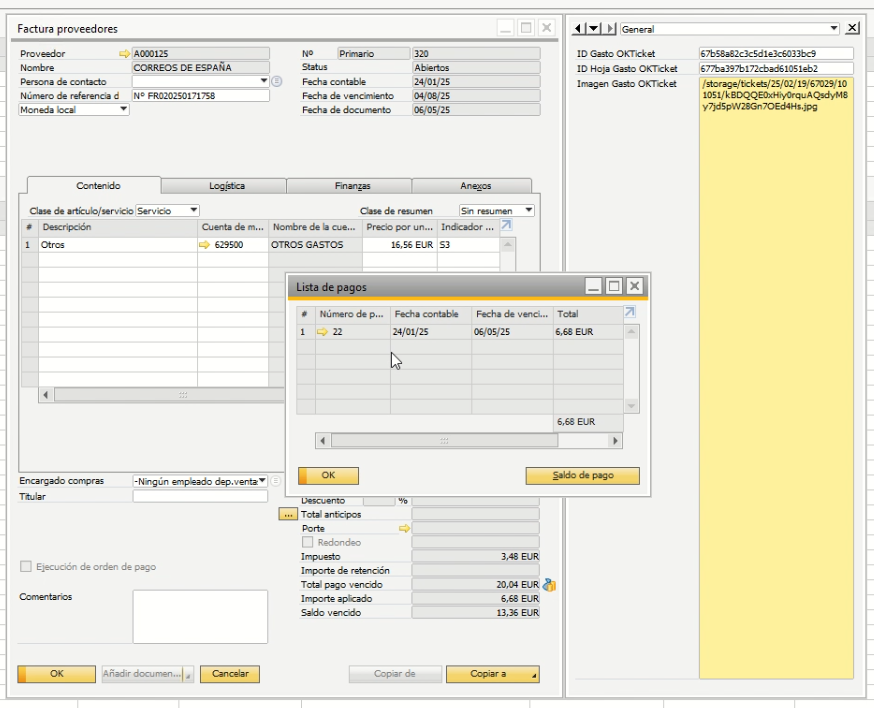Go to next category arrow in the side panel
874x708 pixels.
click(x=611, y=28)
